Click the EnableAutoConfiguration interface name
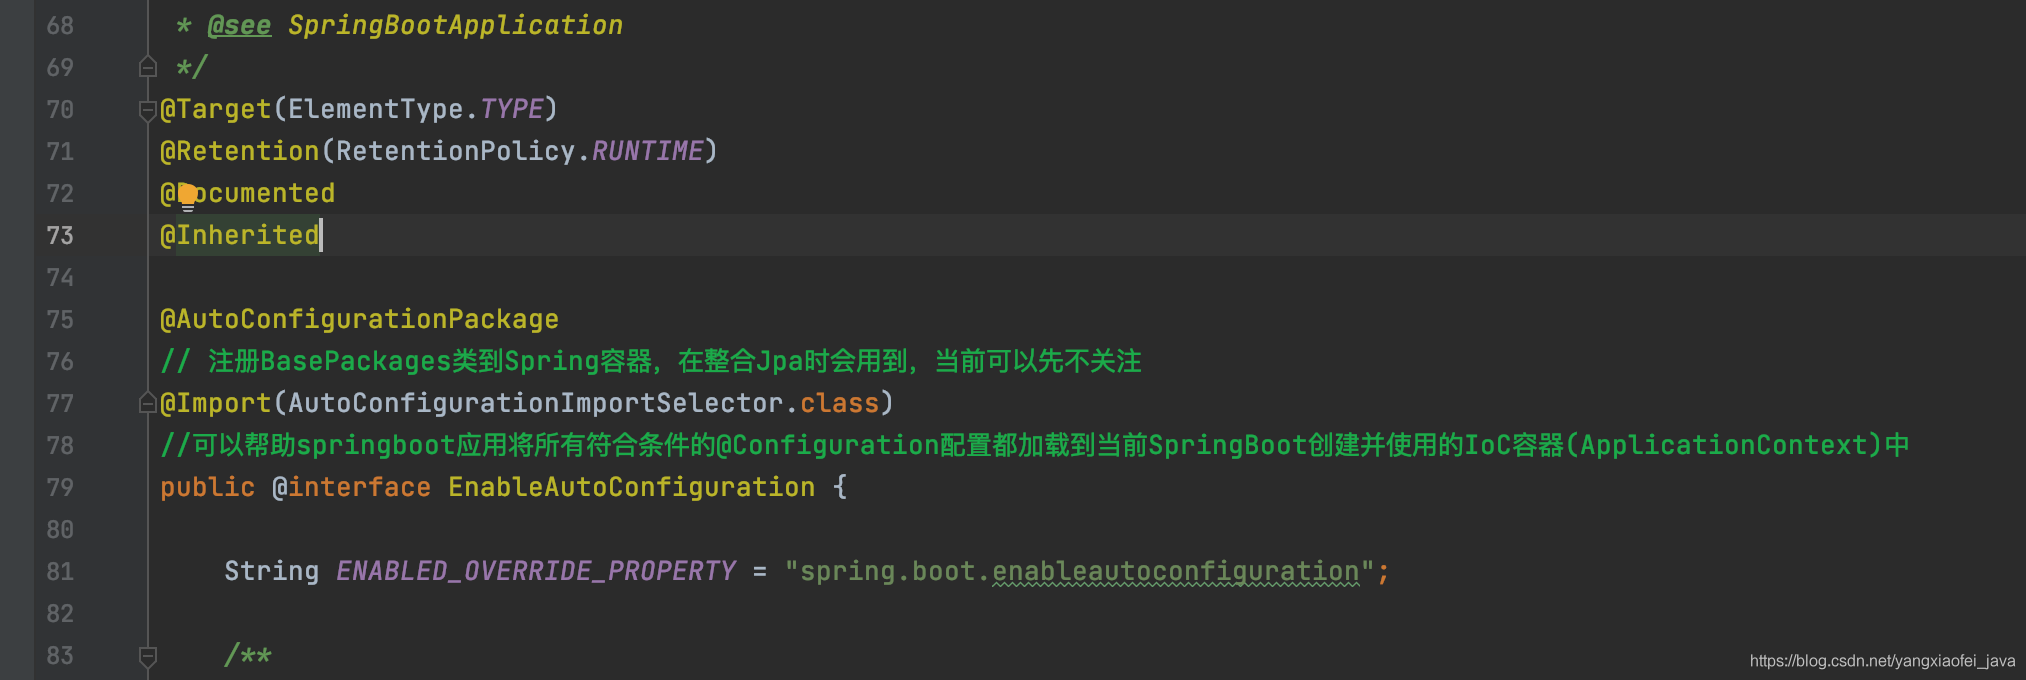2026x680 pixels. (631, 487)
